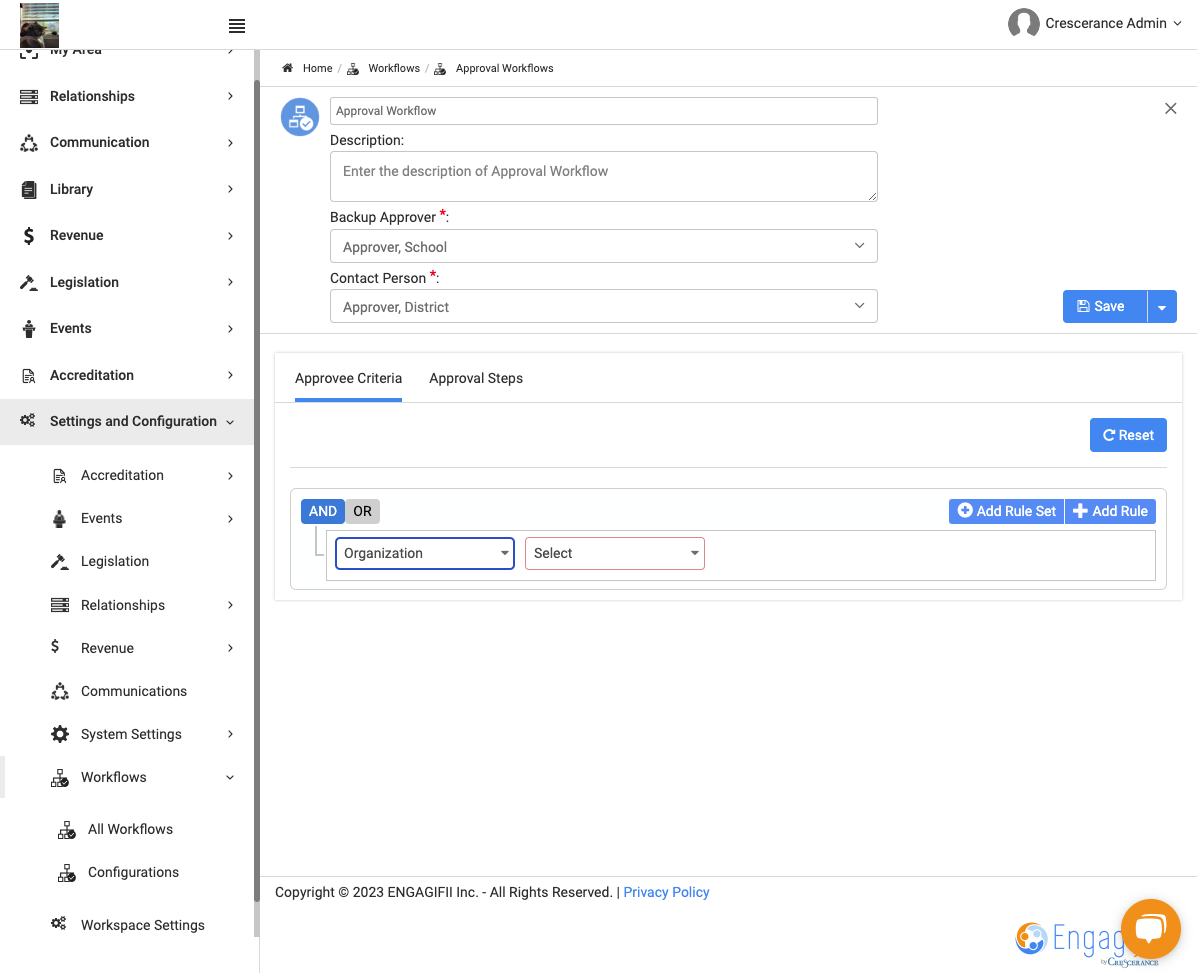This screenshot has height=975, width=1197.
Task: Collapse the Workflows submenu
Action: [230, 778]
